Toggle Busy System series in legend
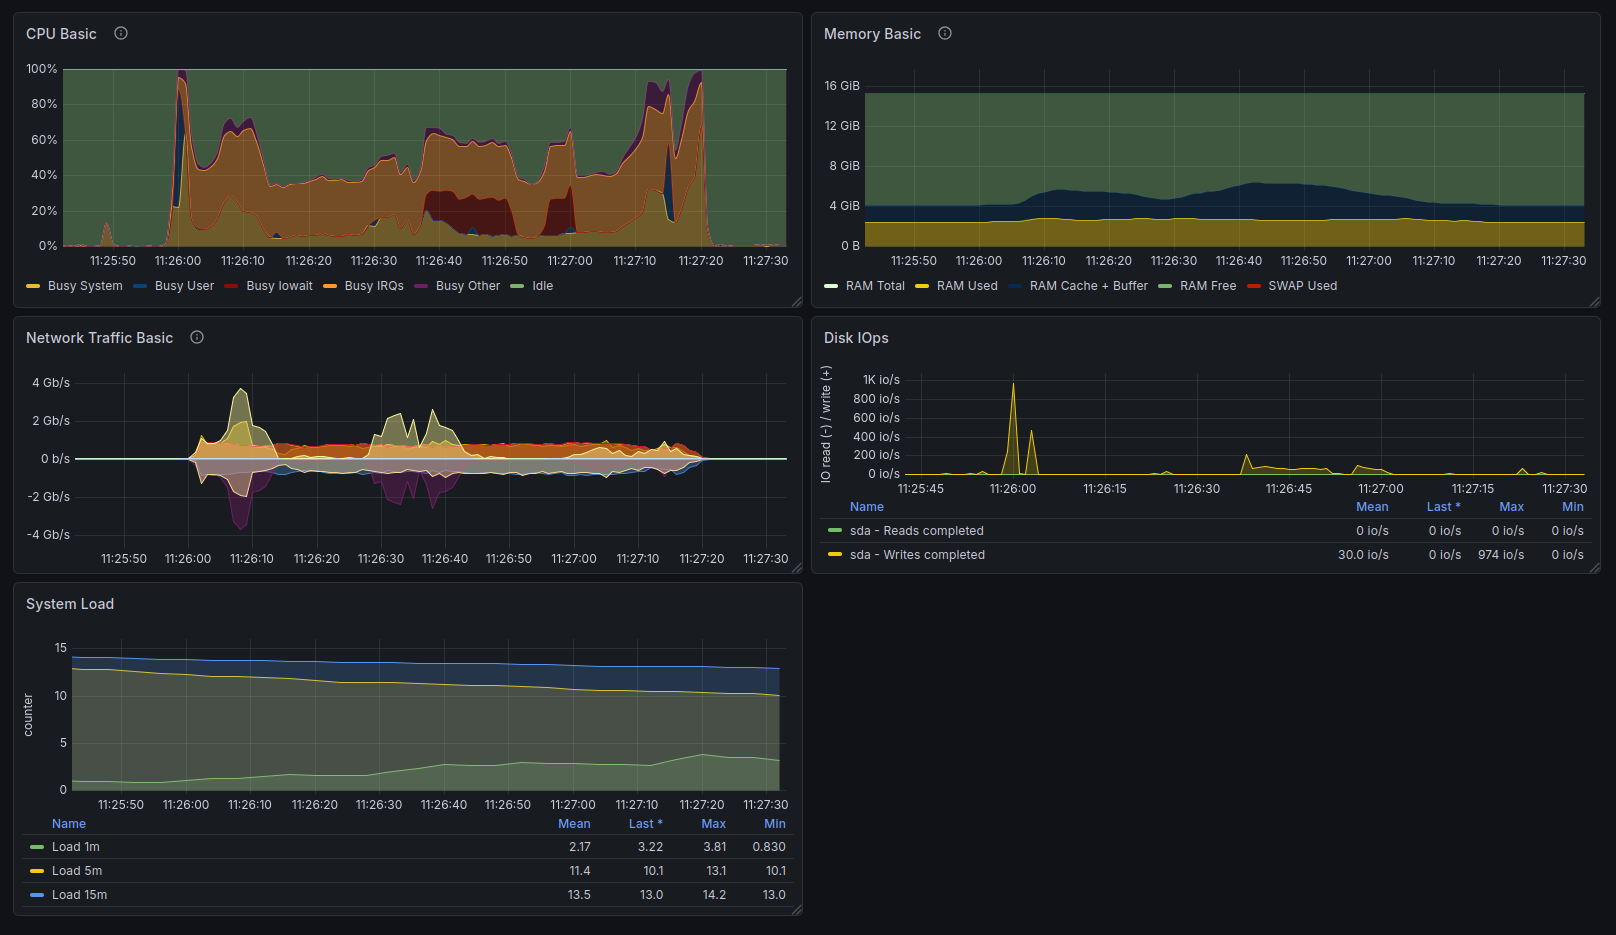1616x935 pixels. click(85, 286)
